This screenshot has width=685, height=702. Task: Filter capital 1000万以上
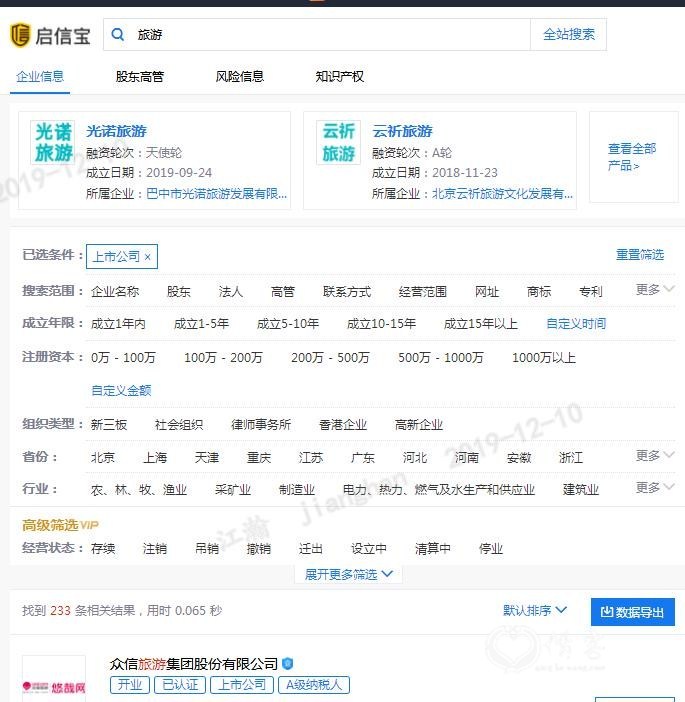click(544, 357)
